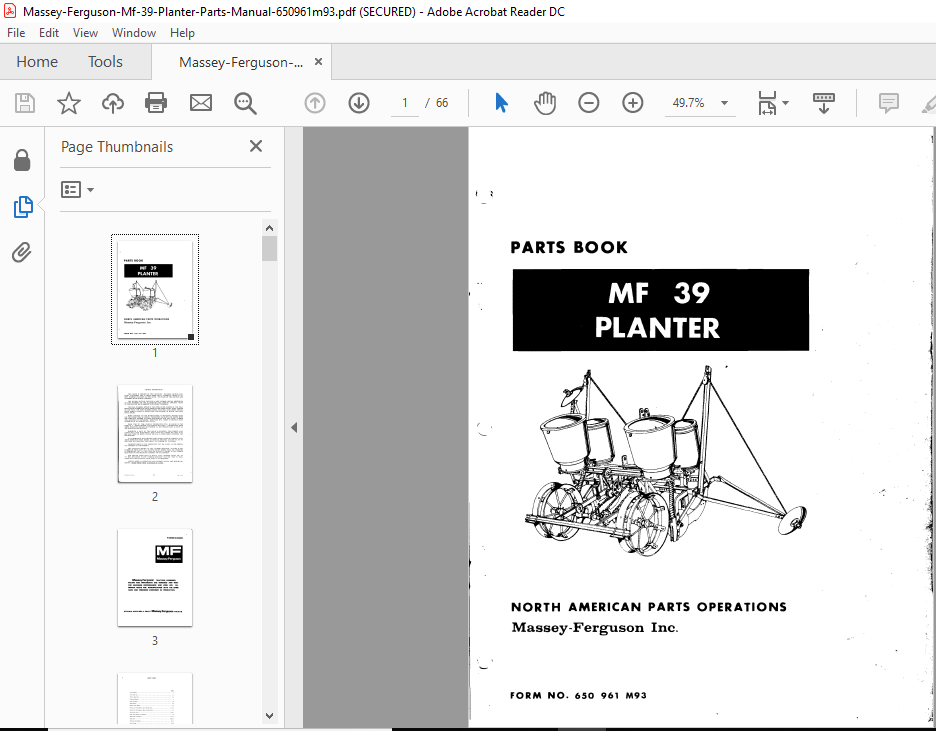
Task: Open the attachments paperclip panel
Action: click(21, 252)
